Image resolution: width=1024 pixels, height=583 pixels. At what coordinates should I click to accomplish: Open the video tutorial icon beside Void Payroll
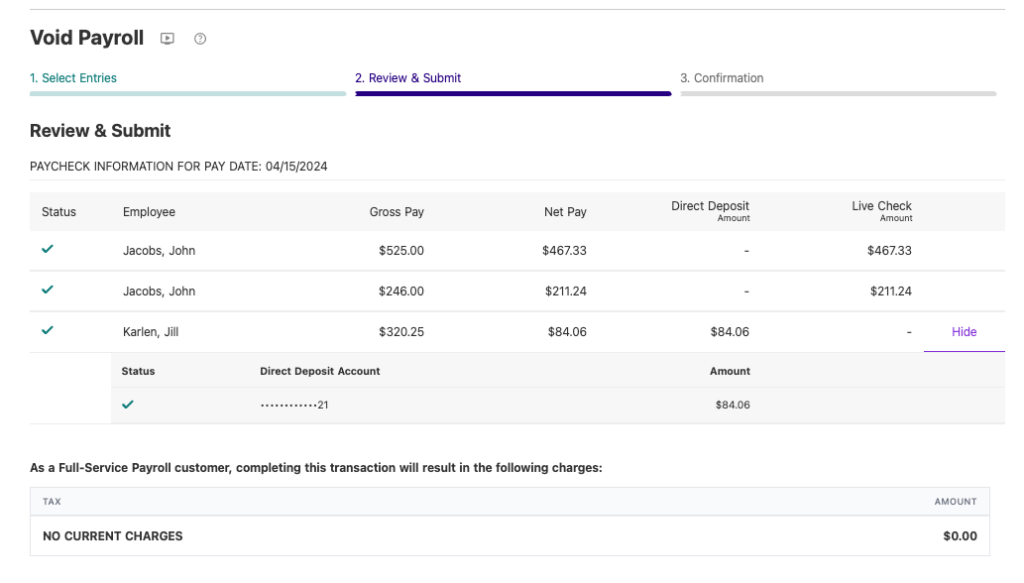click(x=167, y=39)
